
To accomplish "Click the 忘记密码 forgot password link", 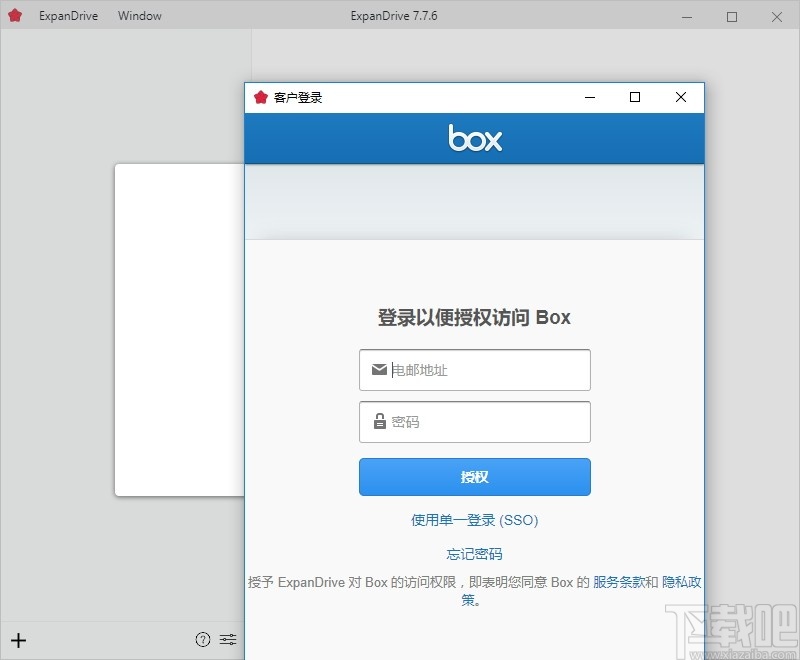I will [473, 553].
